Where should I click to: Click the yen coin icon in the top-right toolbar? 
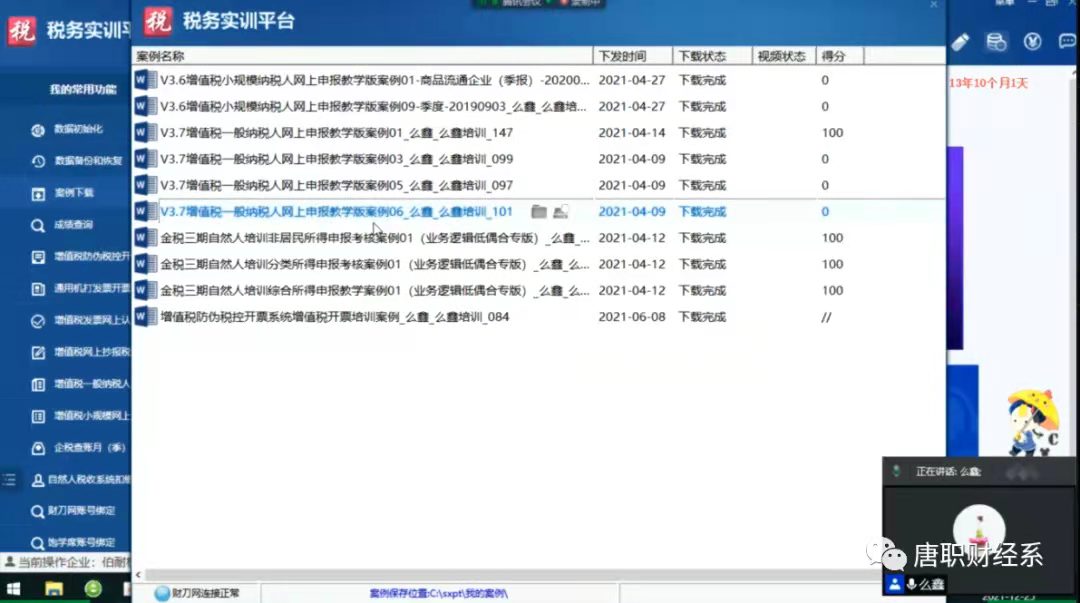tap(1032, 42)
